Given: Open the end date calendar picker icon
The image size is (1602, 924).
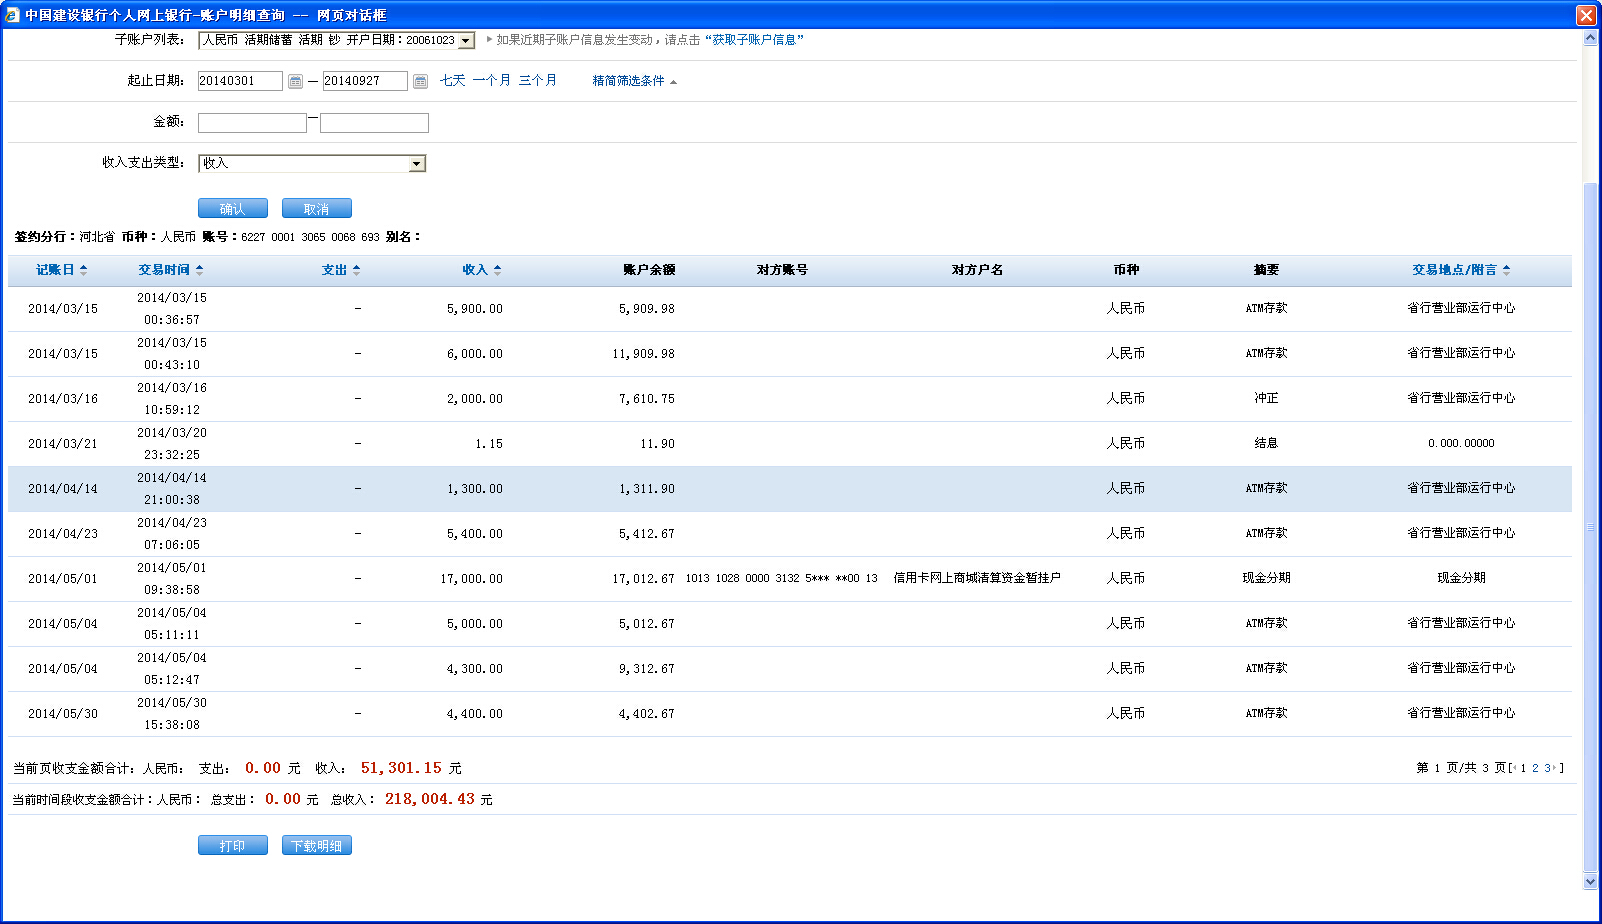Looking at the screenshot, I should point(420,82).
